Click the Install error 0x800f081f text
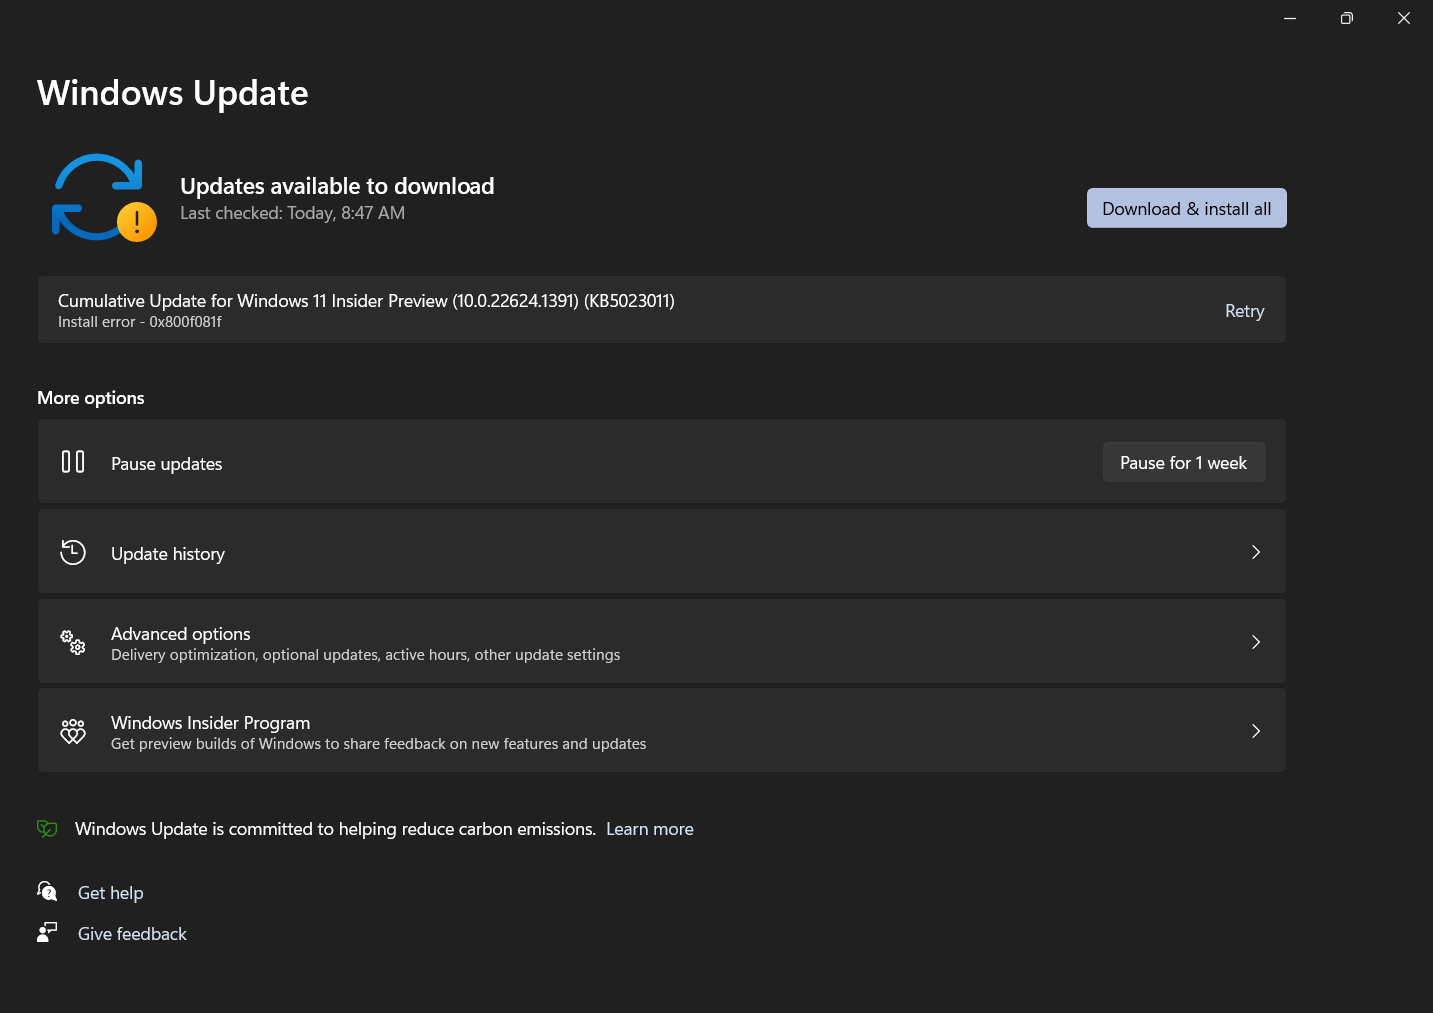The height and width of the screenshot is (1013, 1433). (x=140, y=322)
